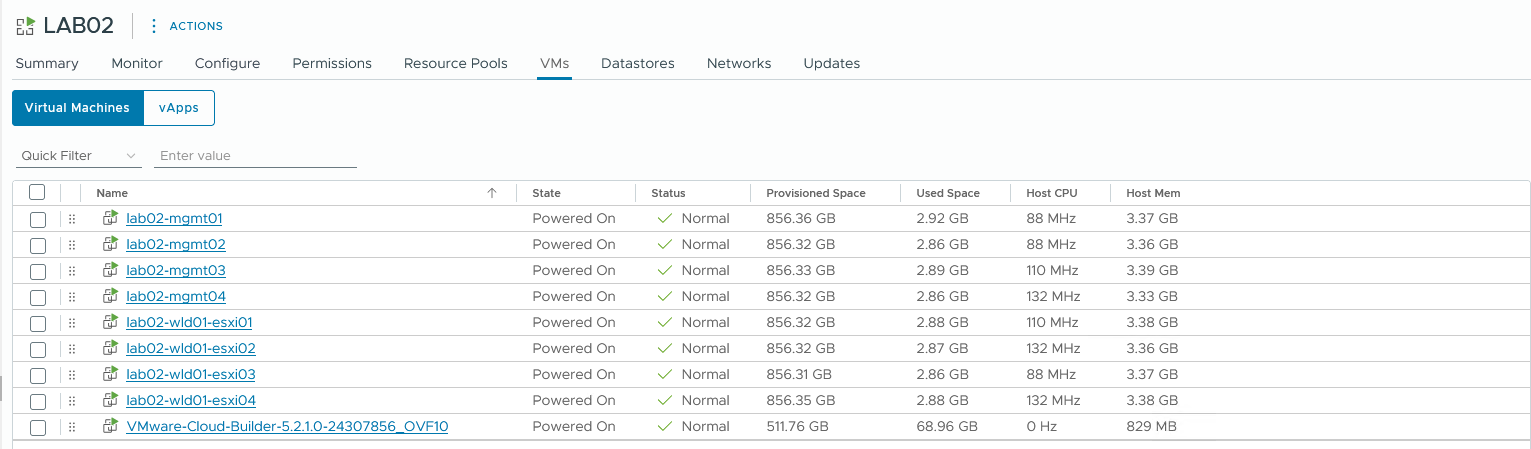The image size is (1531, 449).
Task: Check the box for lab02-mgmt02
Action: pos(38,244)
